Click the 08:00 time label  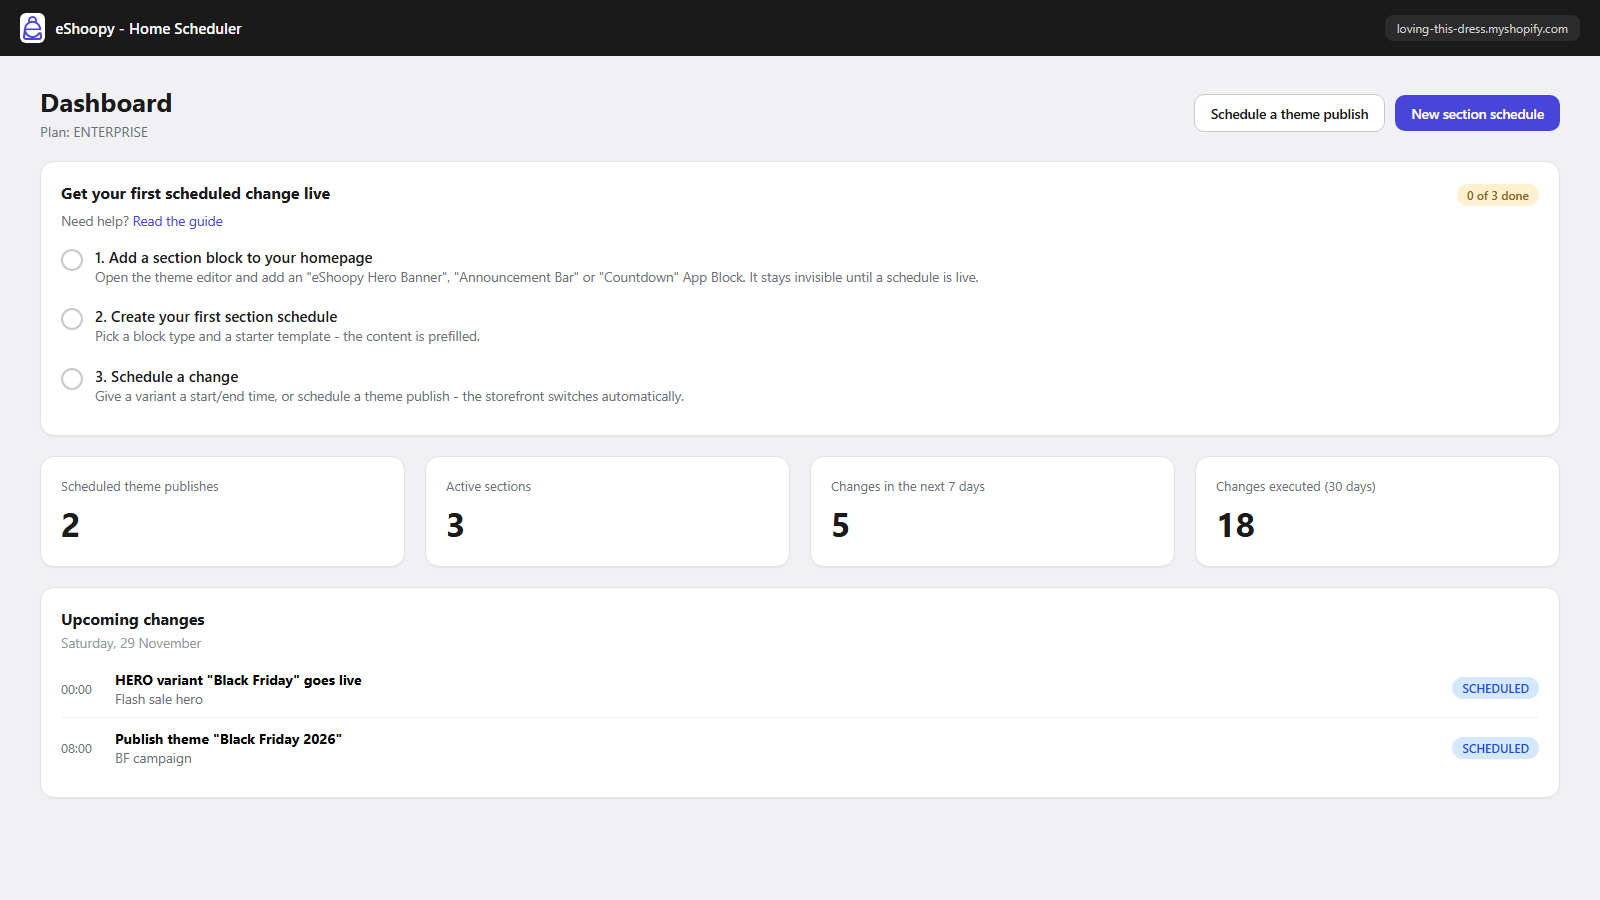(x=76, y=749)
